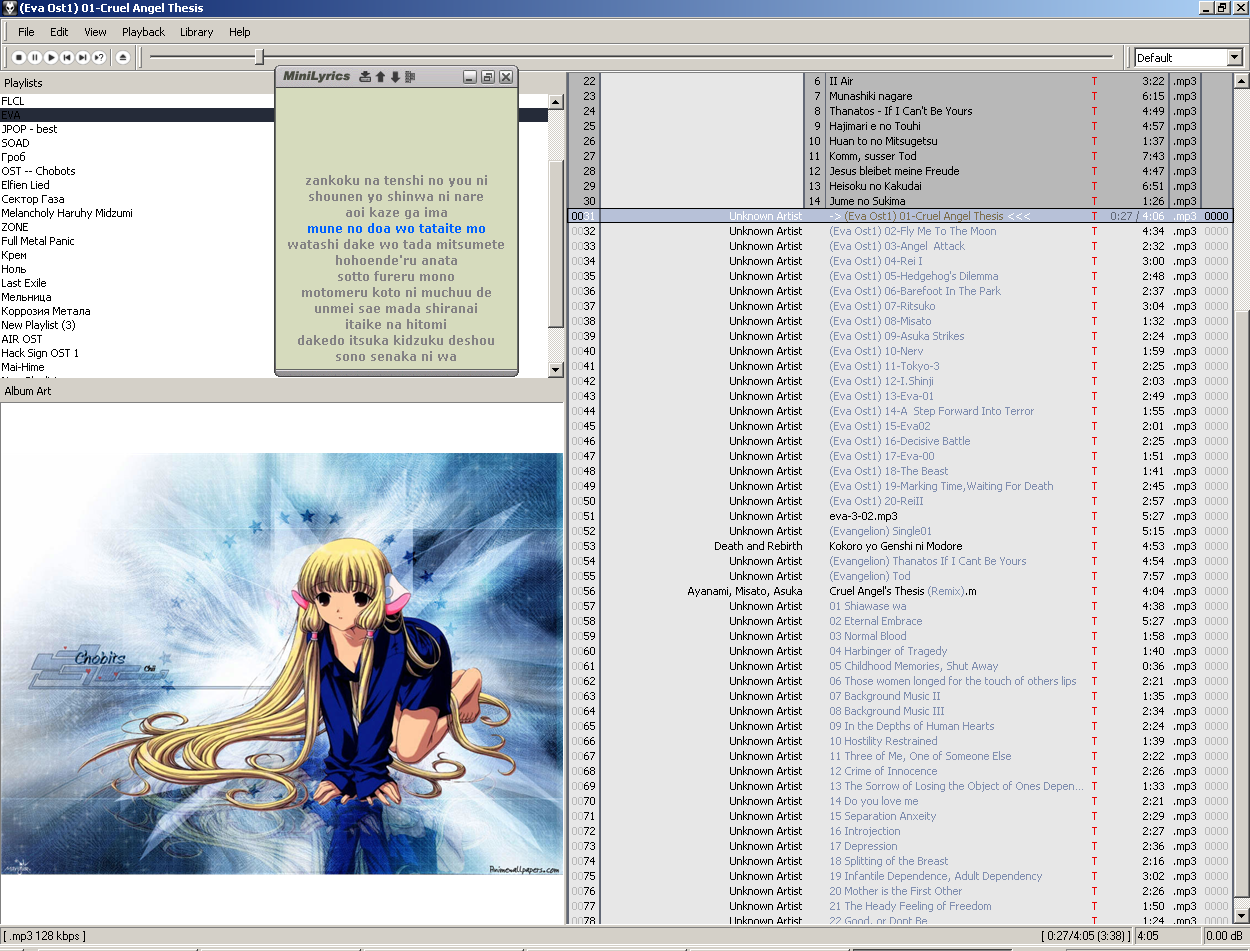Open the File menu

(x=26, y=32)
